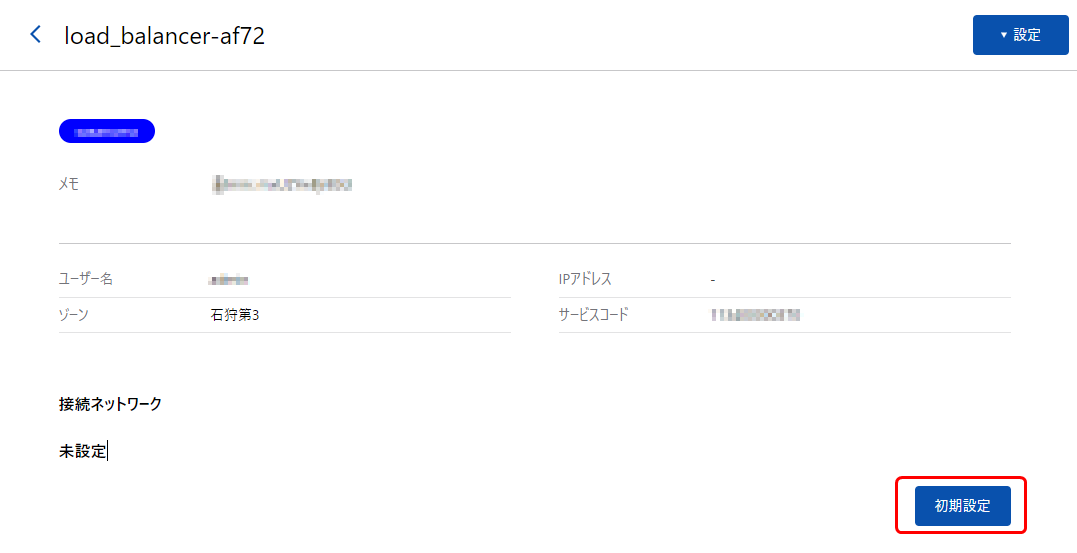Viewport: 1077px width, 553px height.
Task: Click the blurred user name value
Action: coord(229,280)
